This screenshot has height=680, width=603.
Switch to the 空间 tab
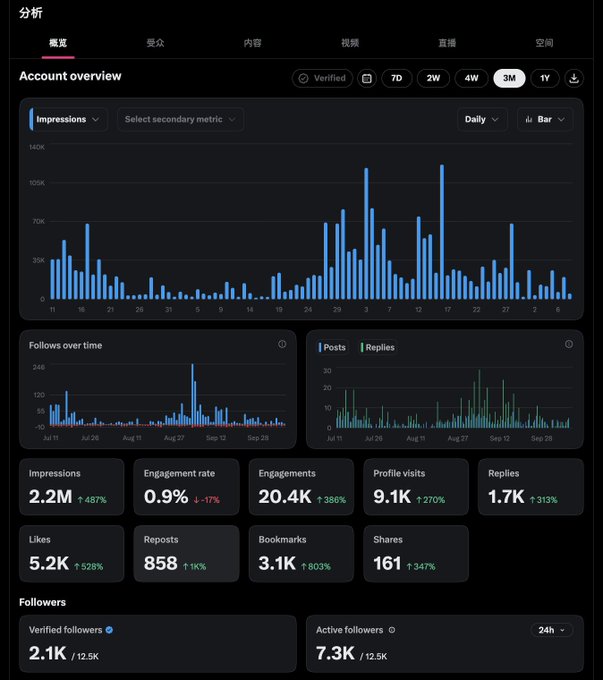544,43
